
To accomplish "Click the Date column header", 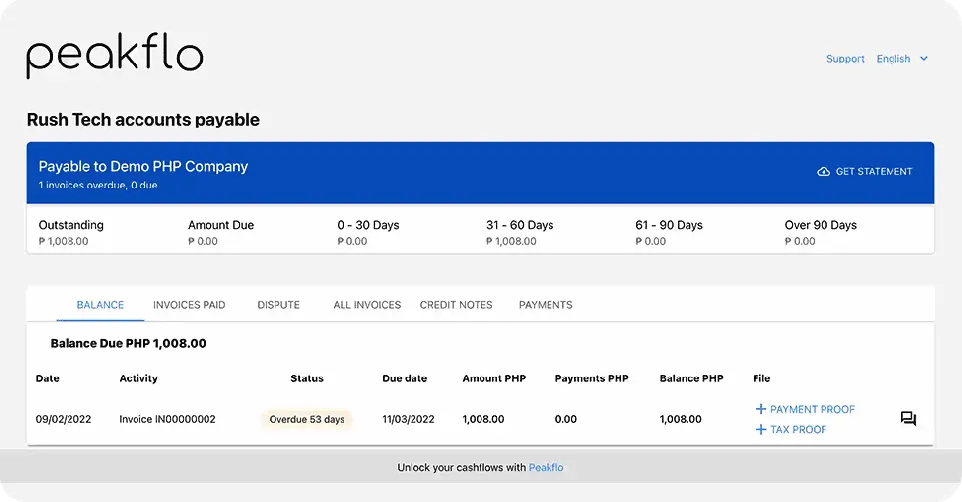I will pos(47,379).
